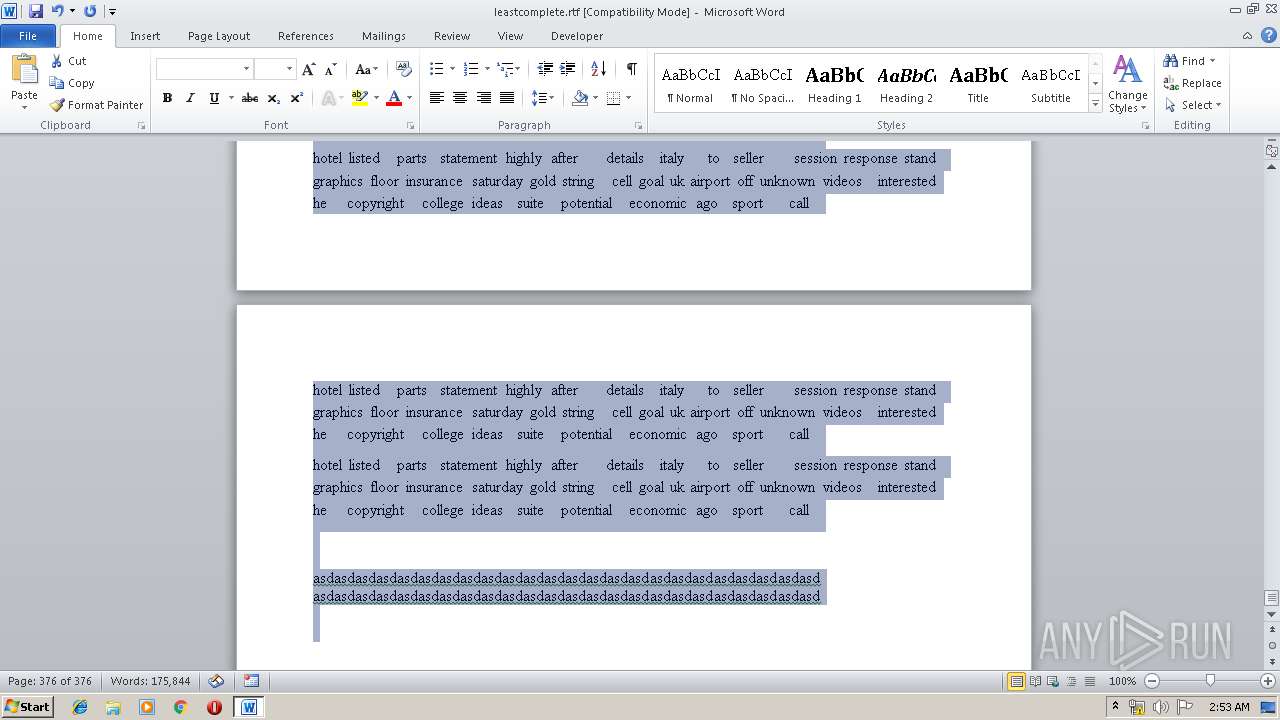This screenshot has height=720, width=1280.
Task: Align text to the right
Action: (484, 98)
